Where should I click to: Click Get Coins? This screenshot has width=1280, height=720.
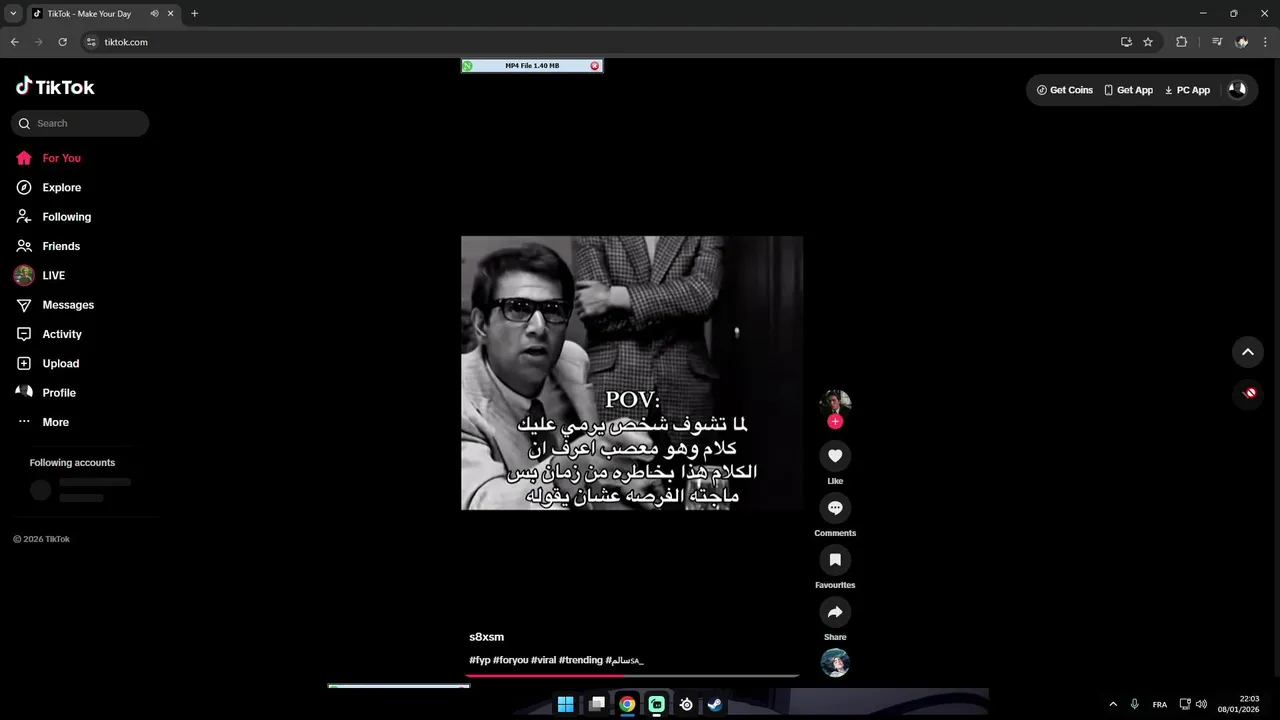coord(1065,90)
